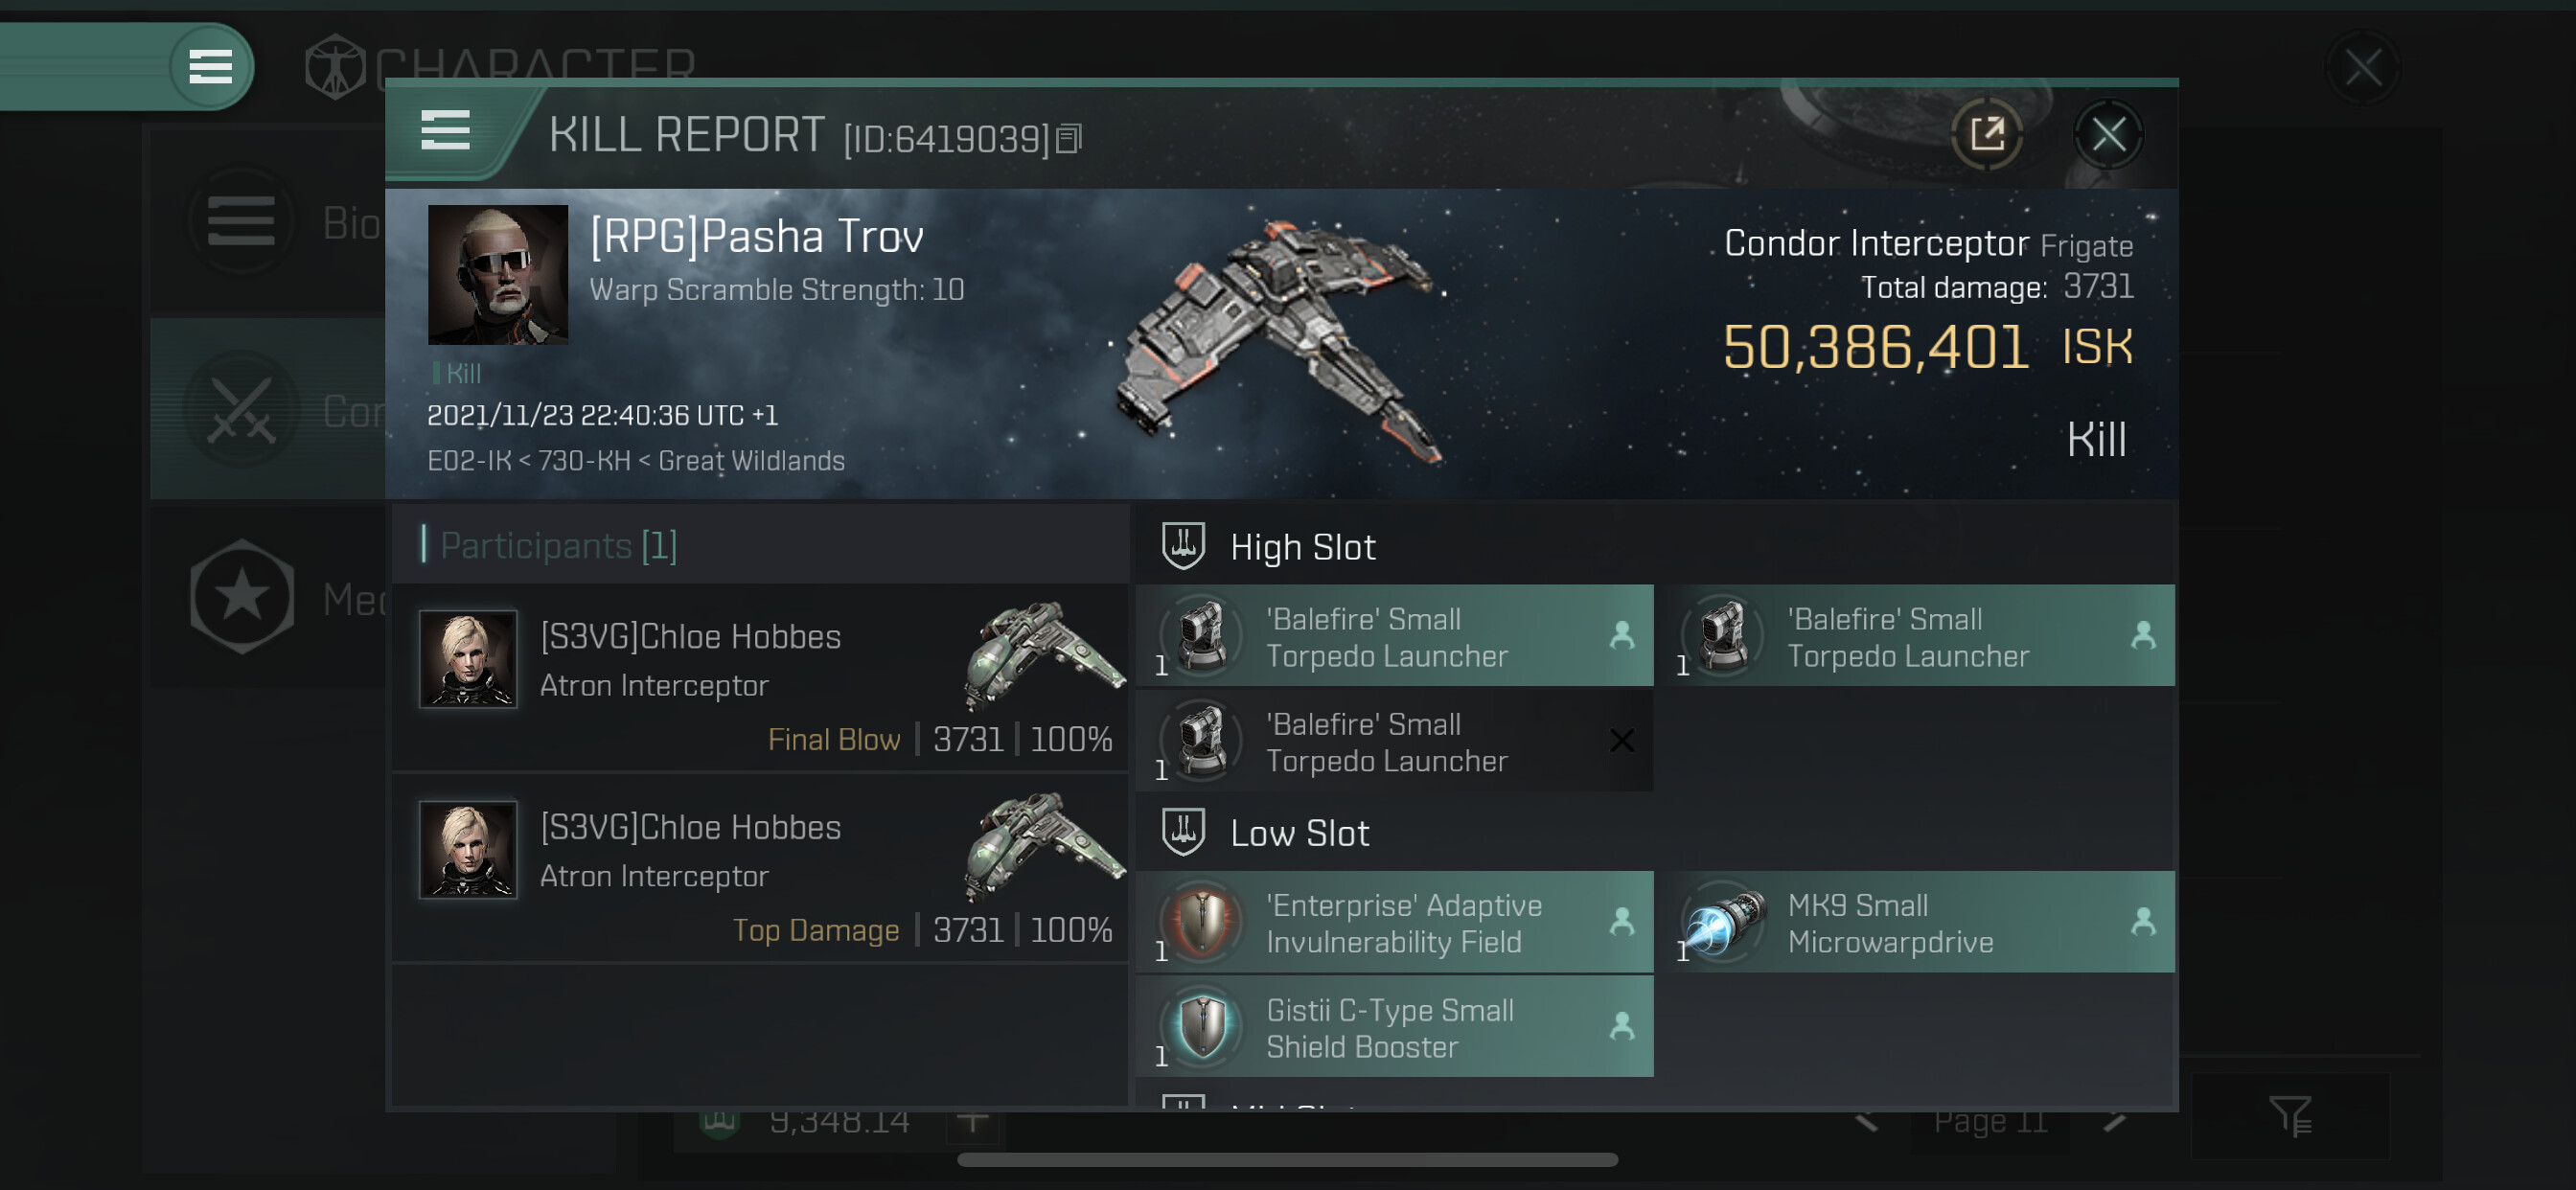
Task: Copy the kill report ID
Action: pos(1069,138)
